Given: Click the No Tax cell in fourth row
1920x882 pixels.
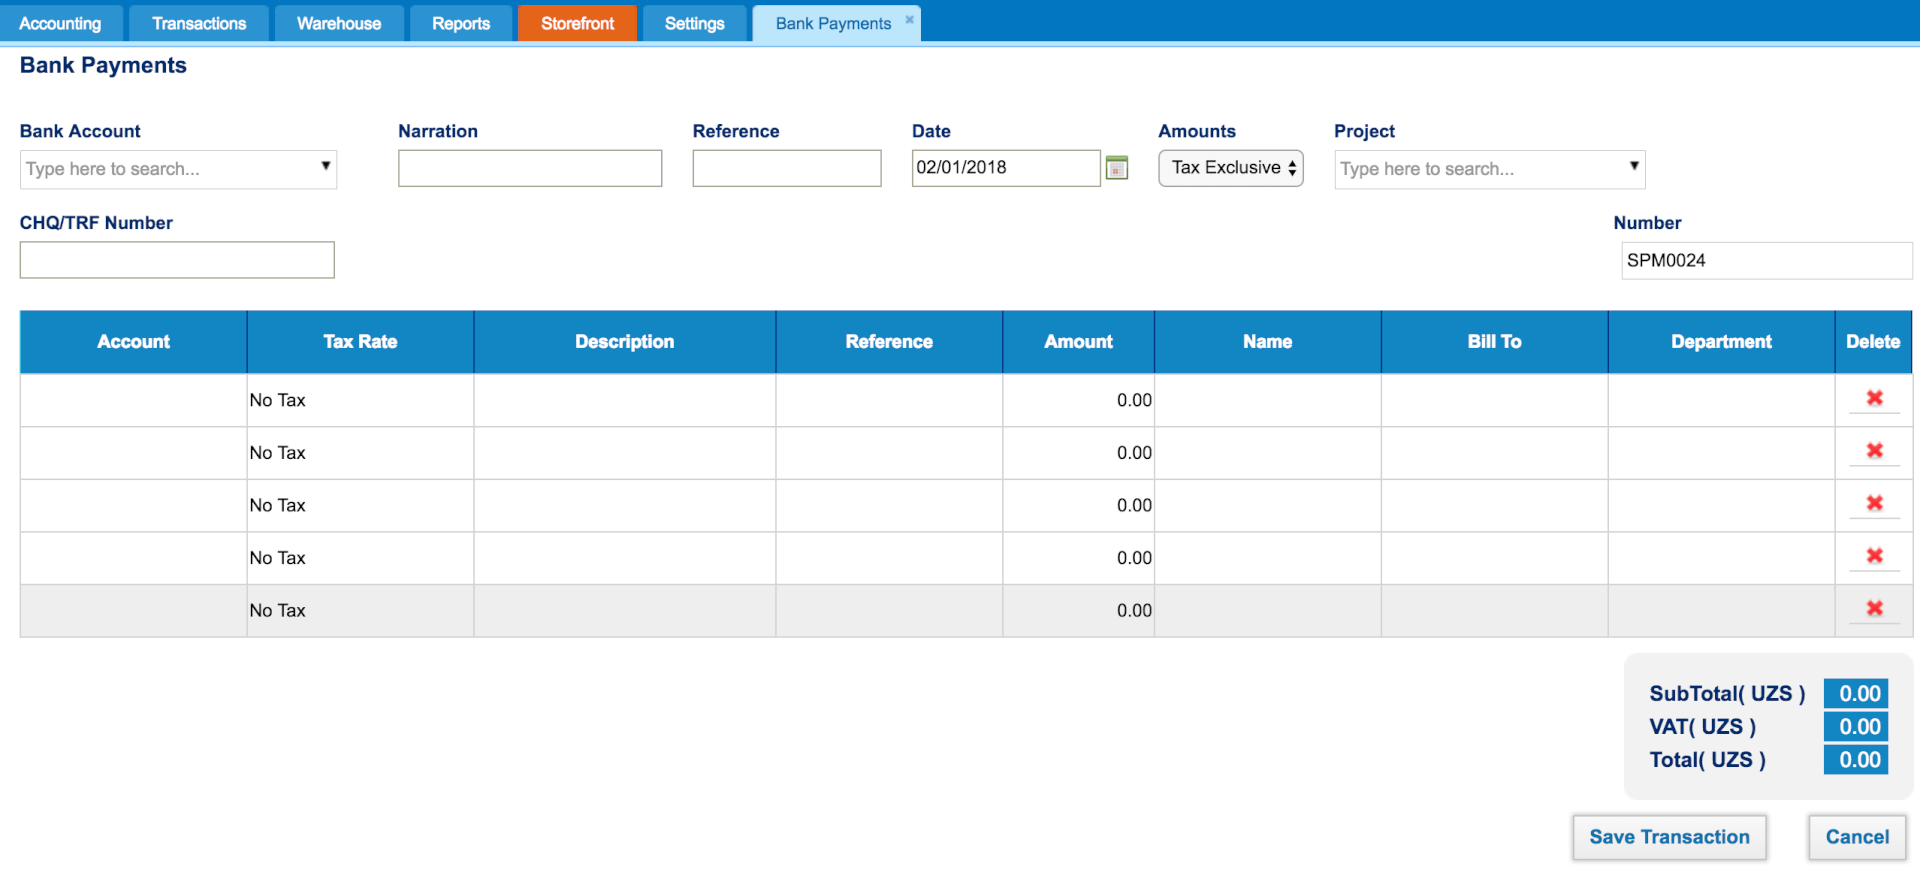Looking at the screenshot, I should click(x=360, y=558).
